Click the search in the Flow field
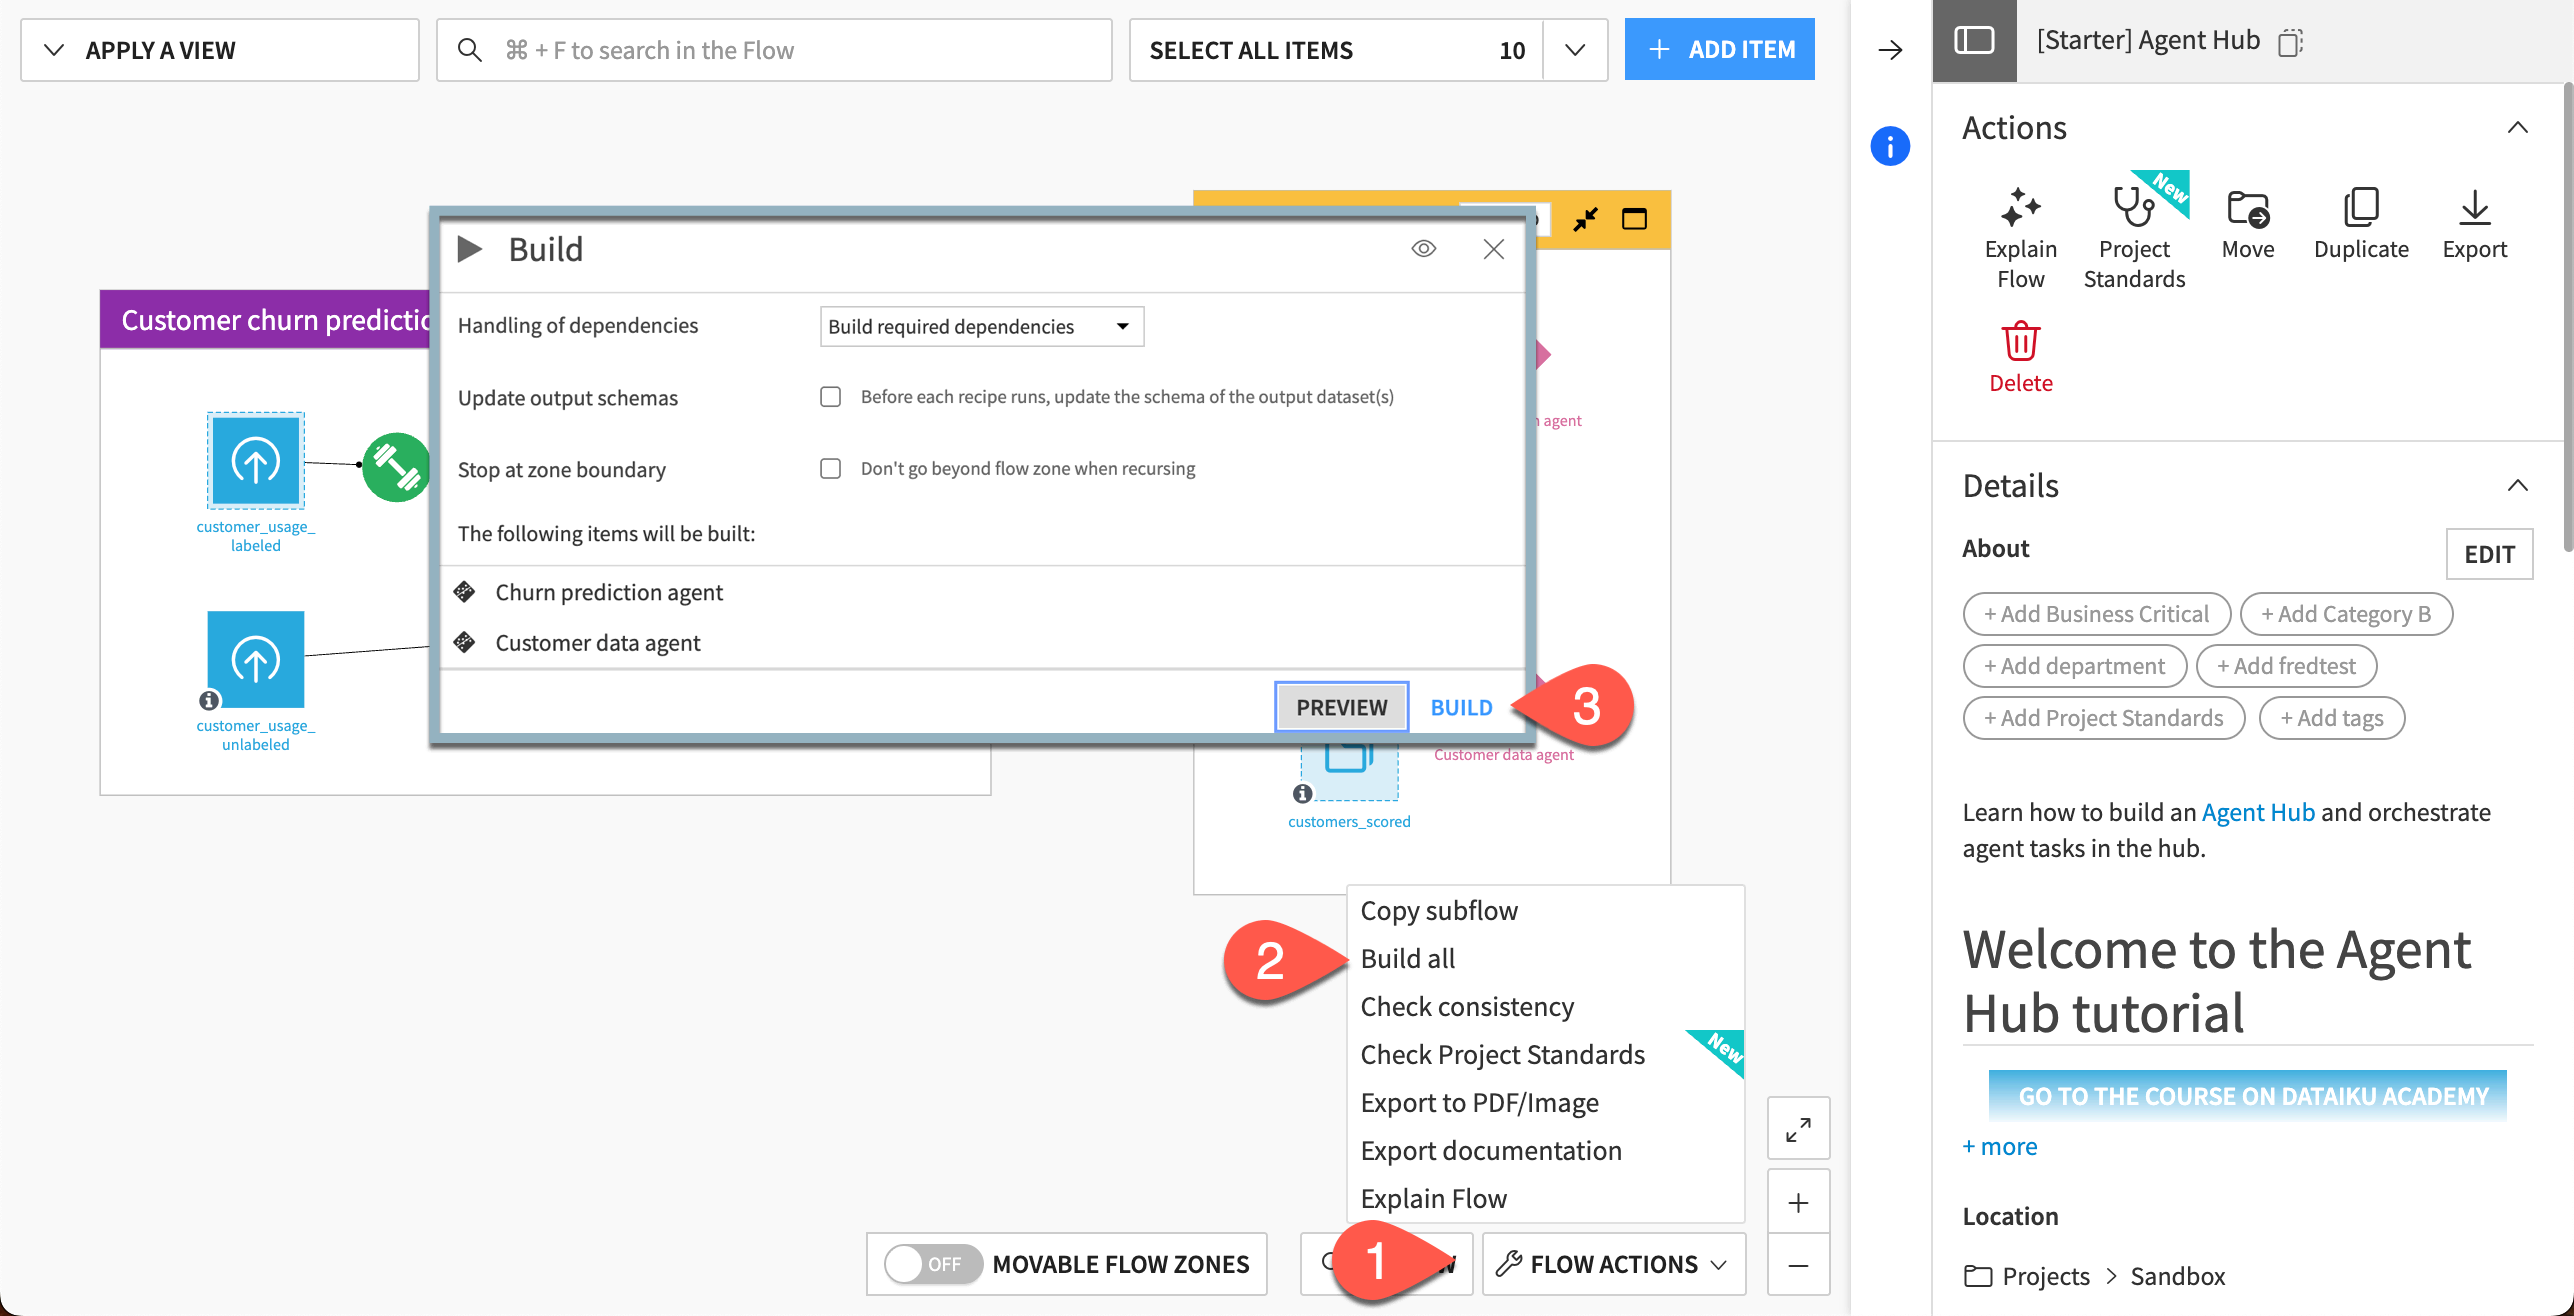 coord(773,49)
